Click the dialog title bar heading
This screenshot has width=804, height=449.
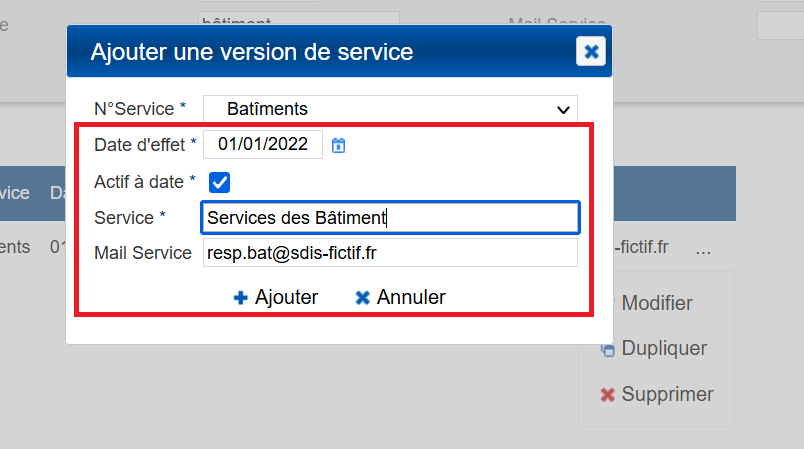(252, 52)
